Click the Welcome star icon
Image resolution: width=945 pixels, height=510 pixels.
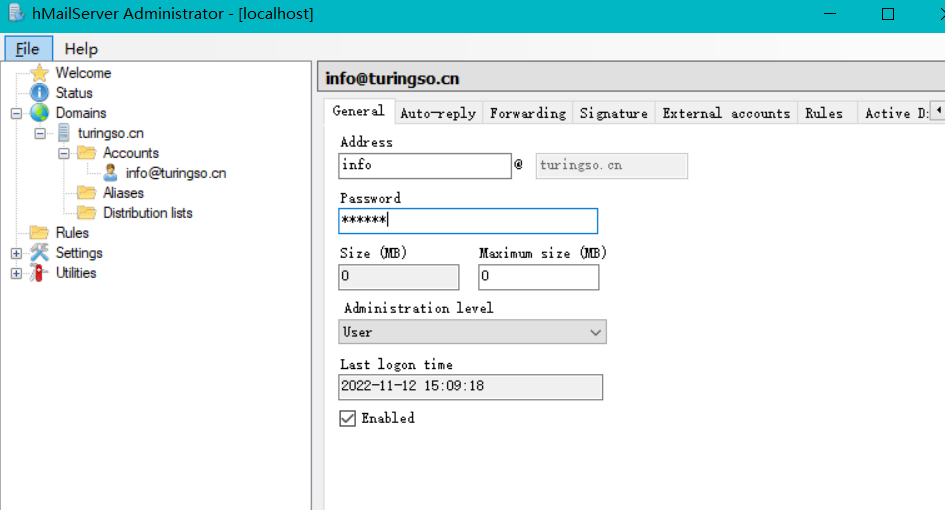pyautogui.click(x=40, y=73)
